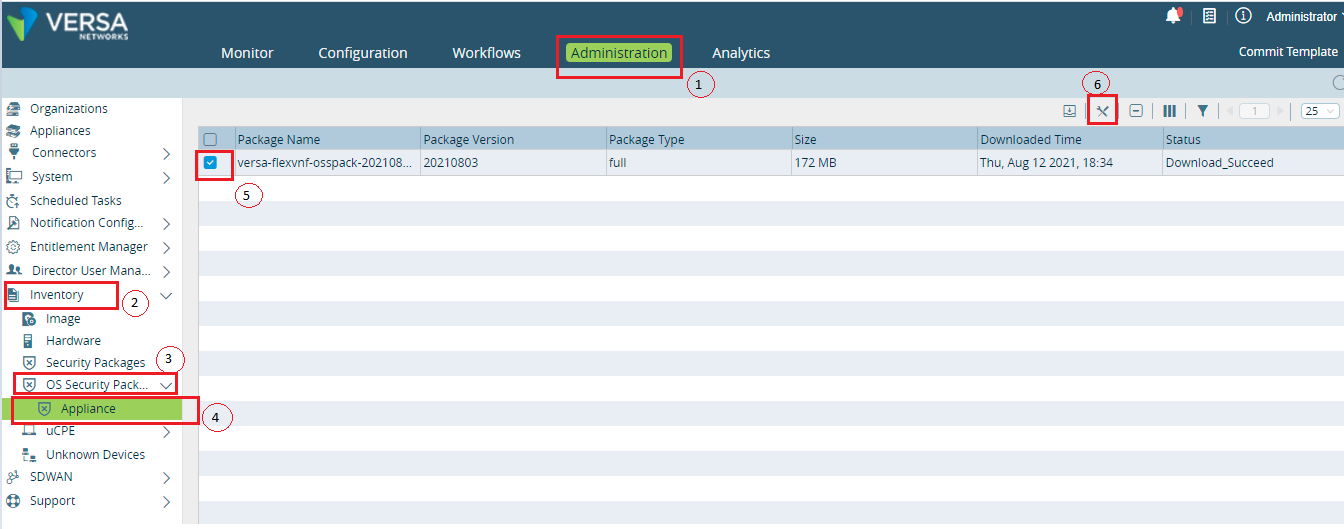Sort by Package Version column header
Viewport: 1344px width, 529px height.
point(513,139)
